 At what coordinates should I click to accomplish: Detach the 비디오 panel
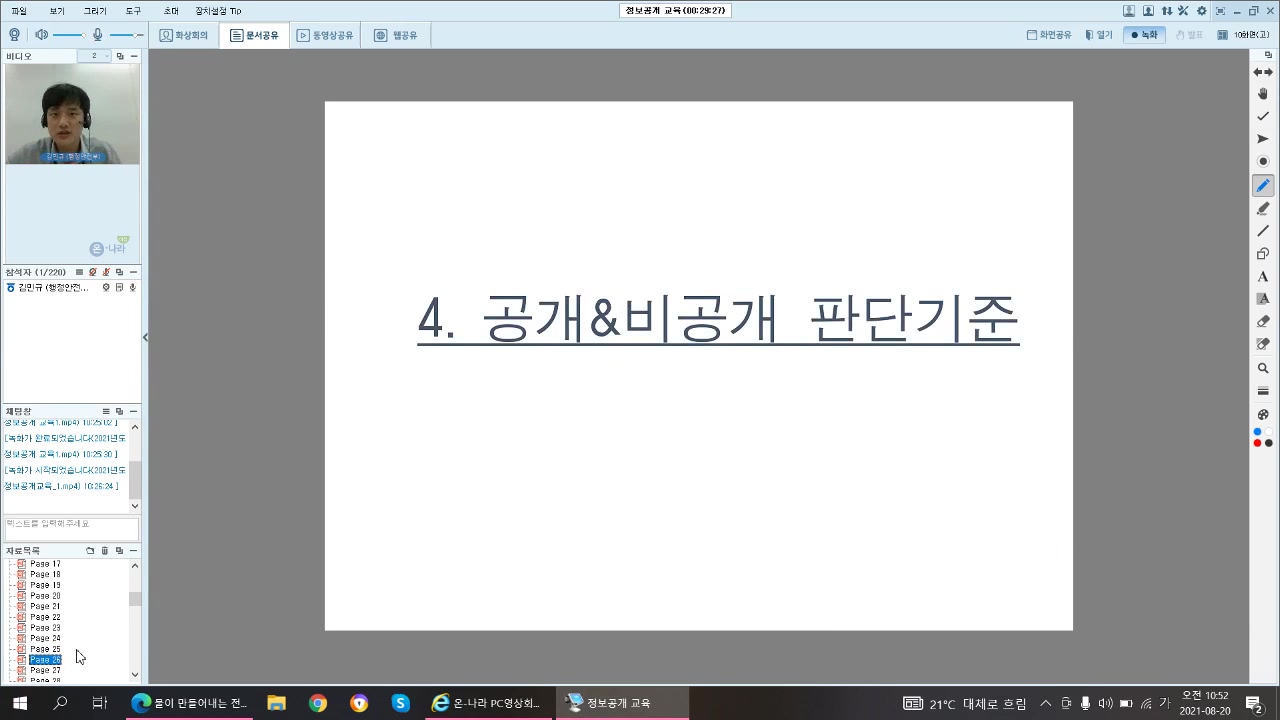pyautogui.click(x=120, y=56)
